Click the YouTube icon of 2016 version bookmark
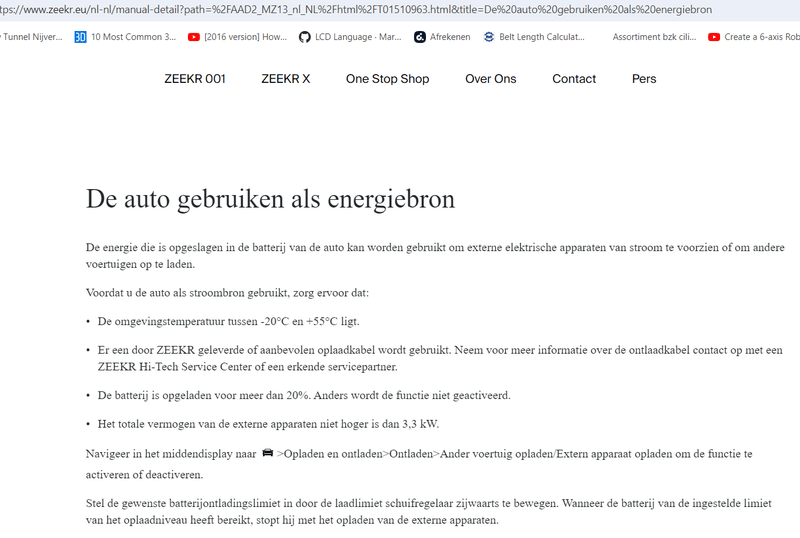Screen dimensions: 800x538 [x=193, y=37]
